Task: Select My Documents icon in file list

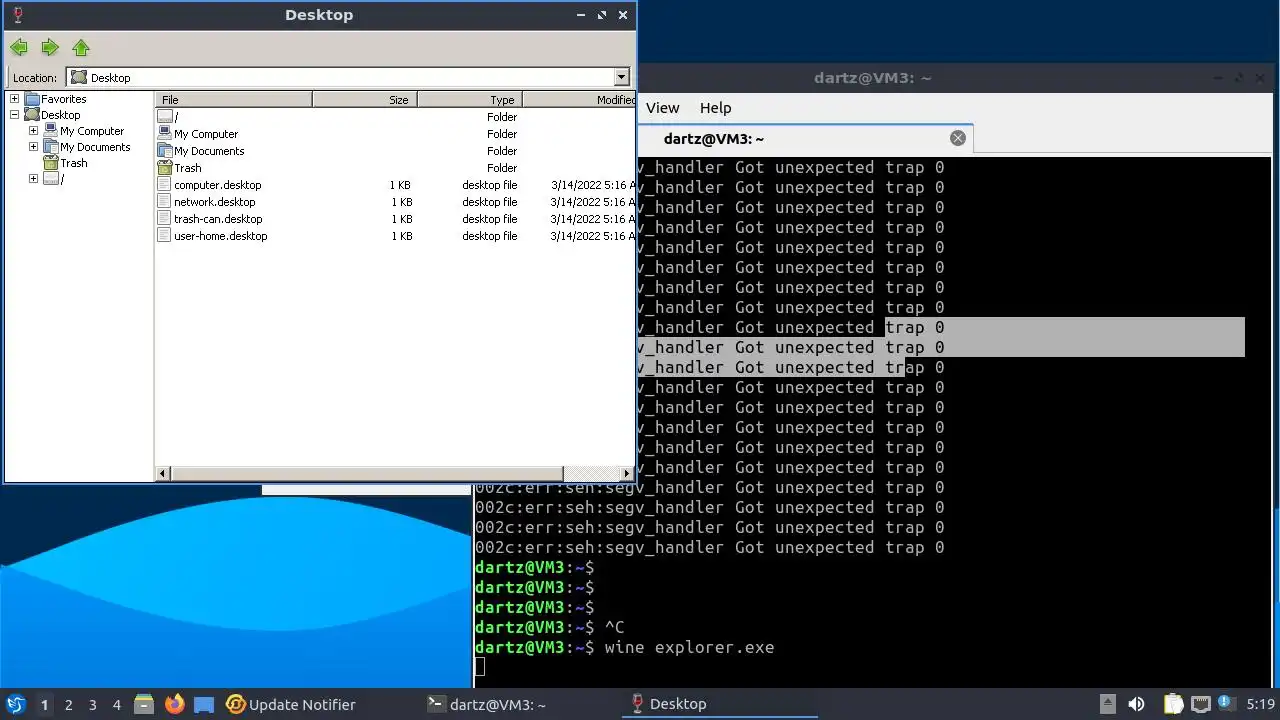Action: click(165, 150)
